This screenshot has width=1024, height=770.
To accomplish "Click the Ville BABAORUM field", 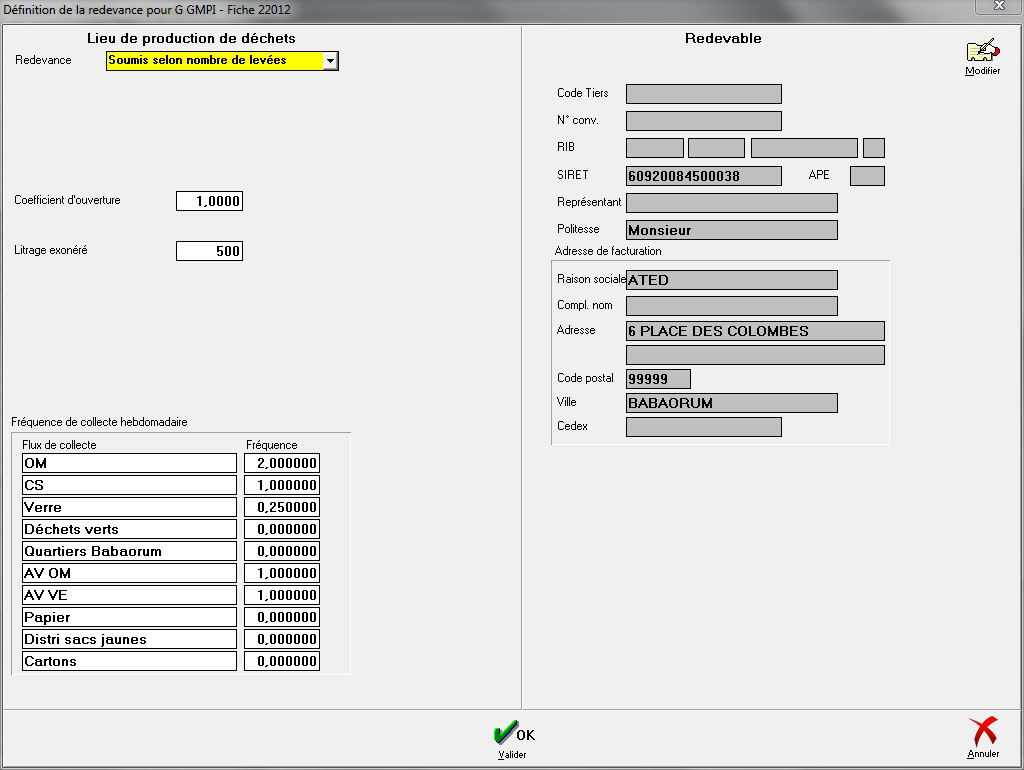I will pos(731,403).
